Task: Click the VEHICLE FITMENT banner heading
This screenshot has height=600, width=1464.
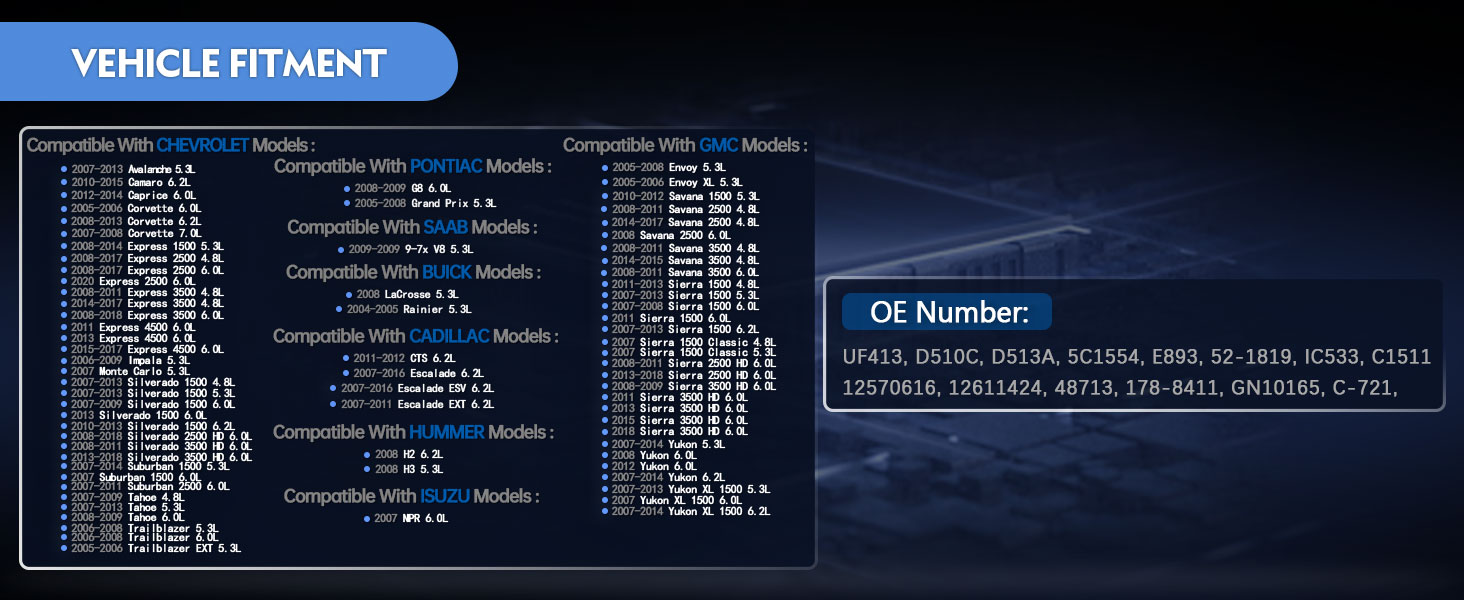Action: (228, 63)
